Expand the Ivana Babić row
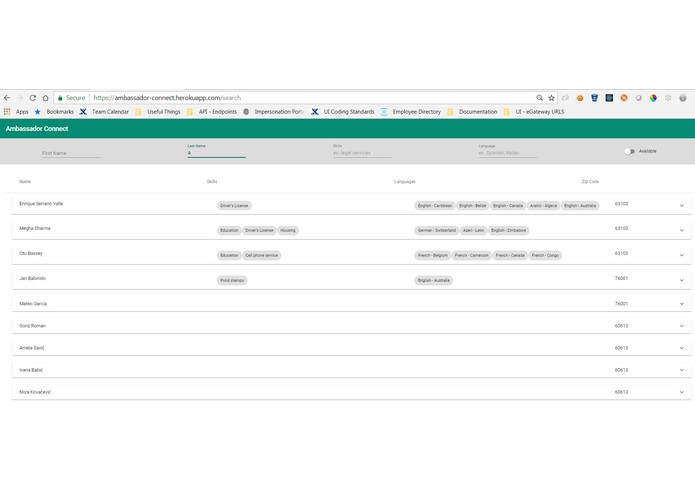Screen dimensions: 695x494 click(682, 370)
